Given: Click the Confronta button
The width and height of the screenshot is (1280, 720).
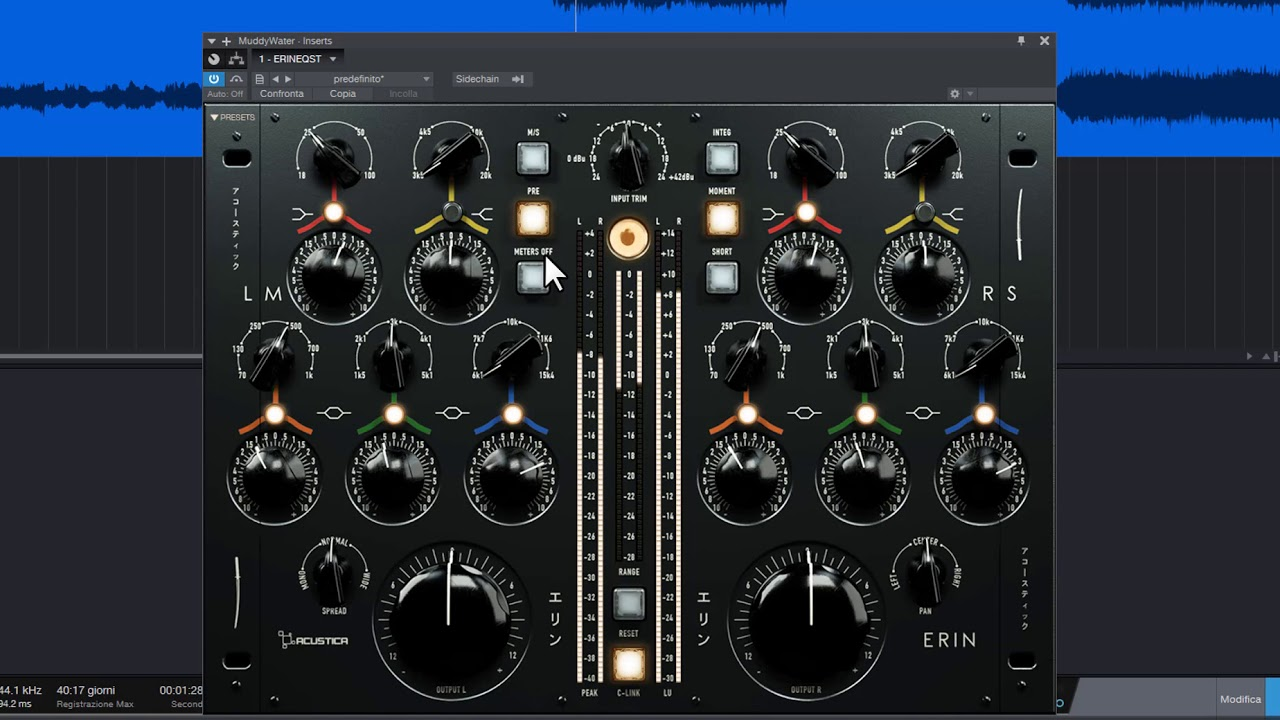Looking at the screenshot, I should (x=282, y=94).
